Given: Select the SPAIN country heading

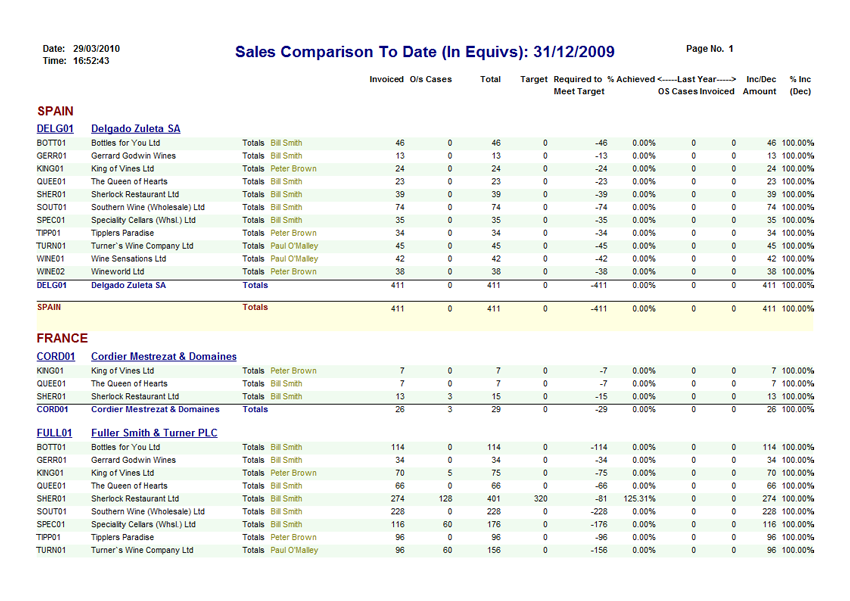Looking at the screenshot, I should 55,110.
